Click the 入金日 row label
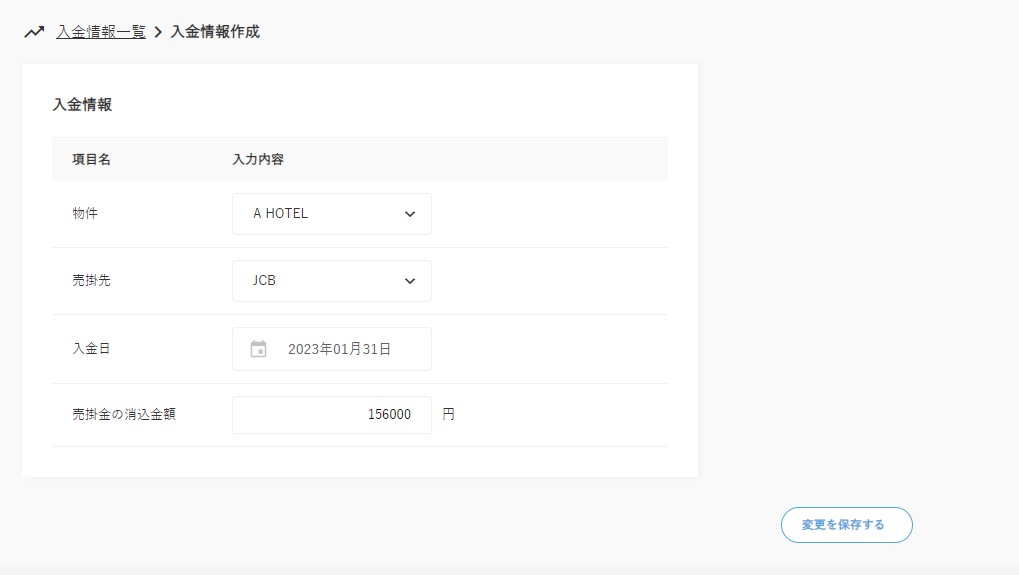 (91, 349)
